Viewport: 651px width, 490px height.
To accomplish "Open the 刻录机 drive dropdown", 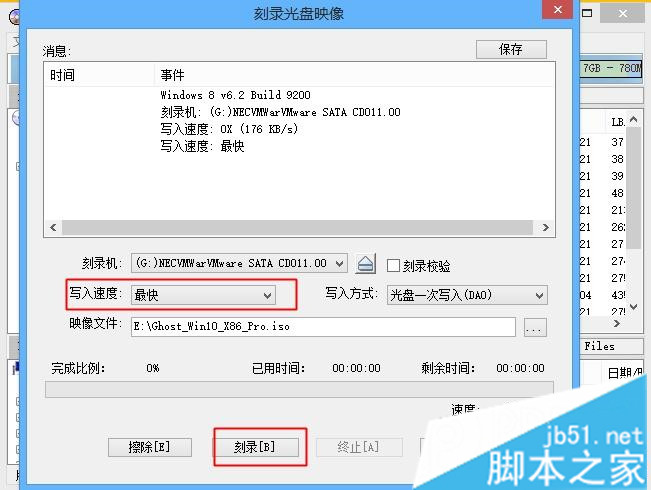I will (x=239, y=263).
